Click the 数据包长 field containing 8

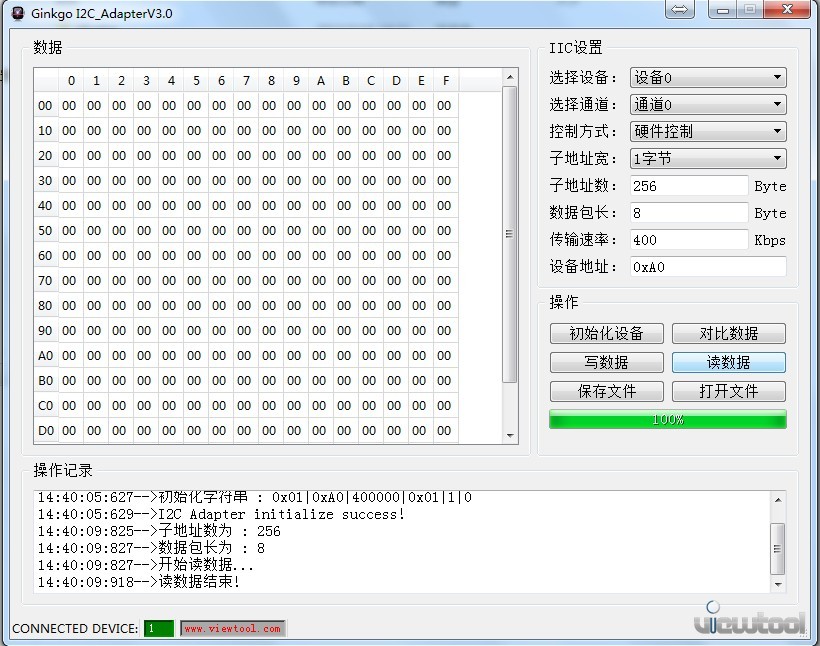click(689, 212)
